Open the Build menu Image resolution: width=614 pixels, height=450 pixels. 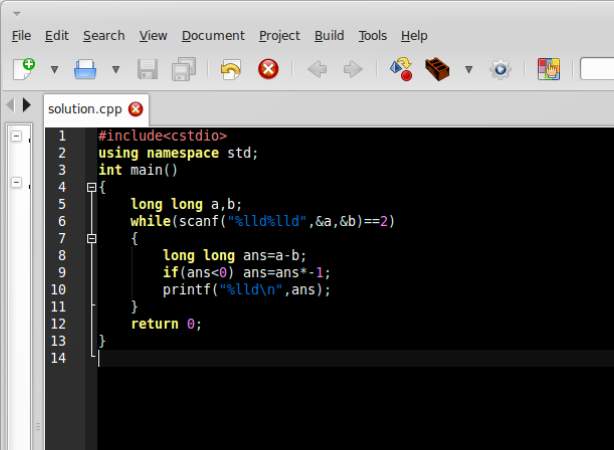click(329, 36)
